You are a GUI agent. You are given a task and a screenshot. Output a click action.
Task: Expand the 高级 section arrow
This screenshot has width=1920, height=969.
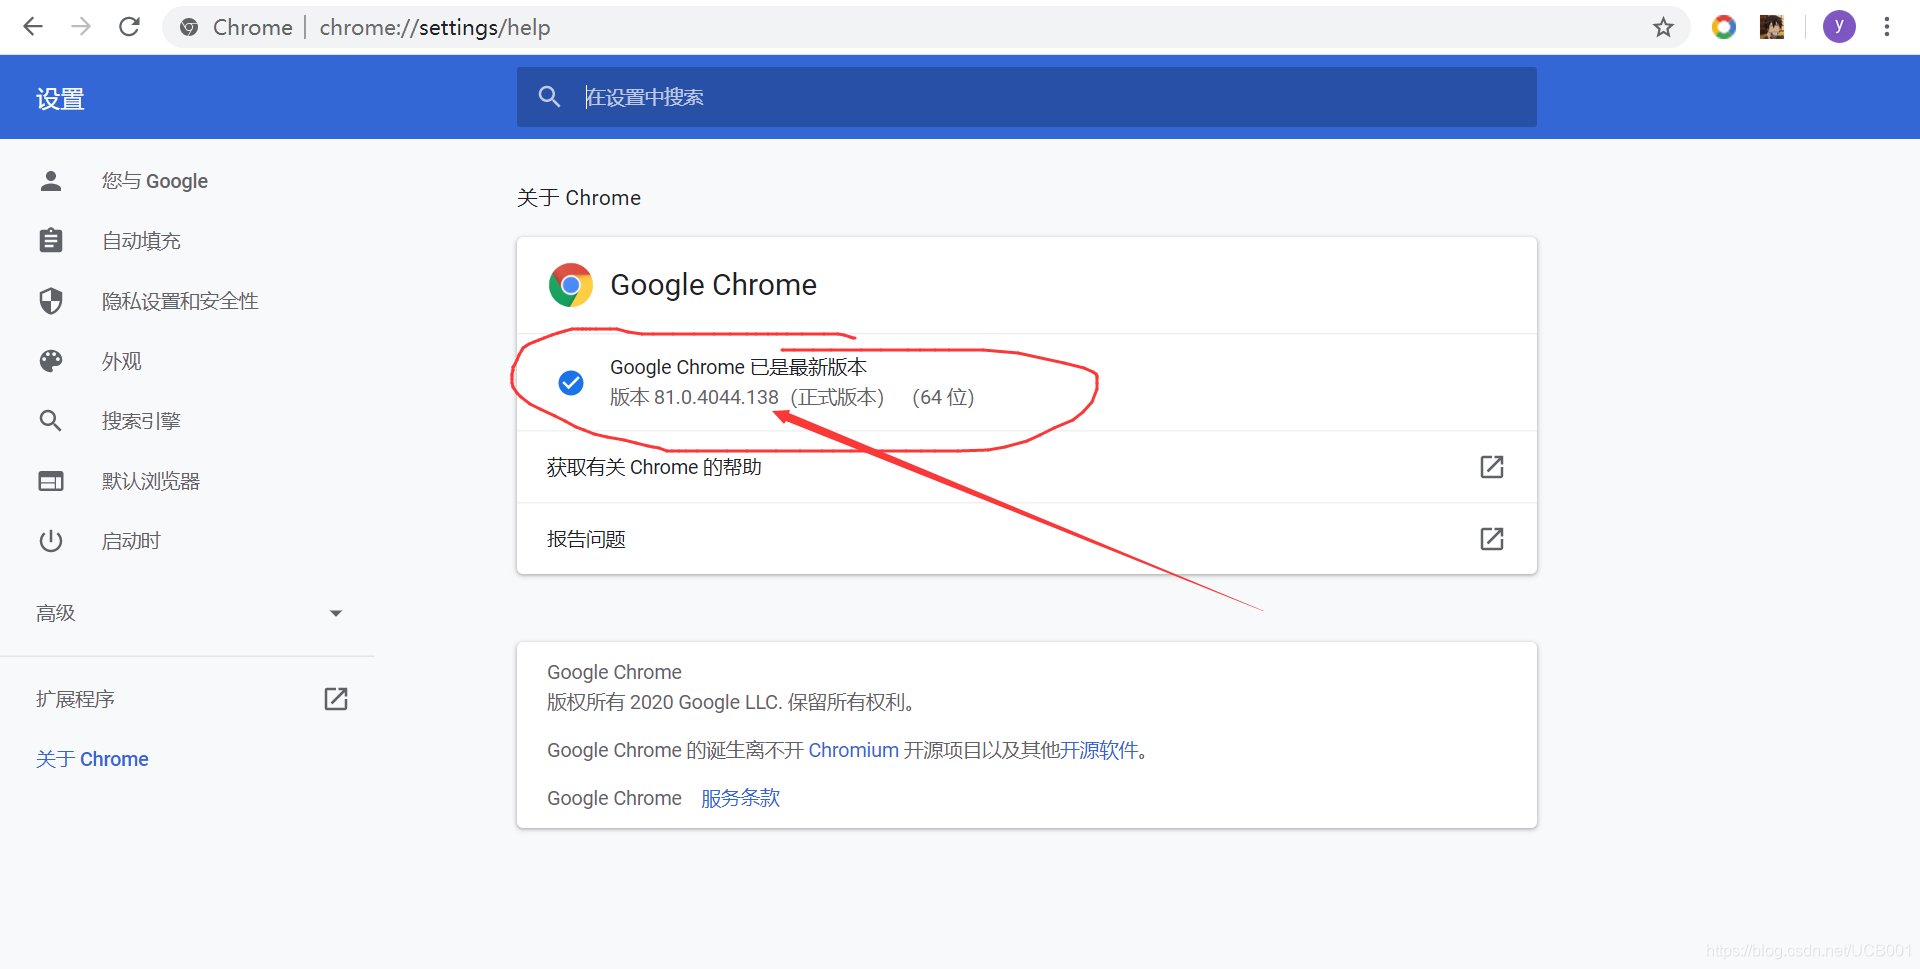[x=336, y=613]
